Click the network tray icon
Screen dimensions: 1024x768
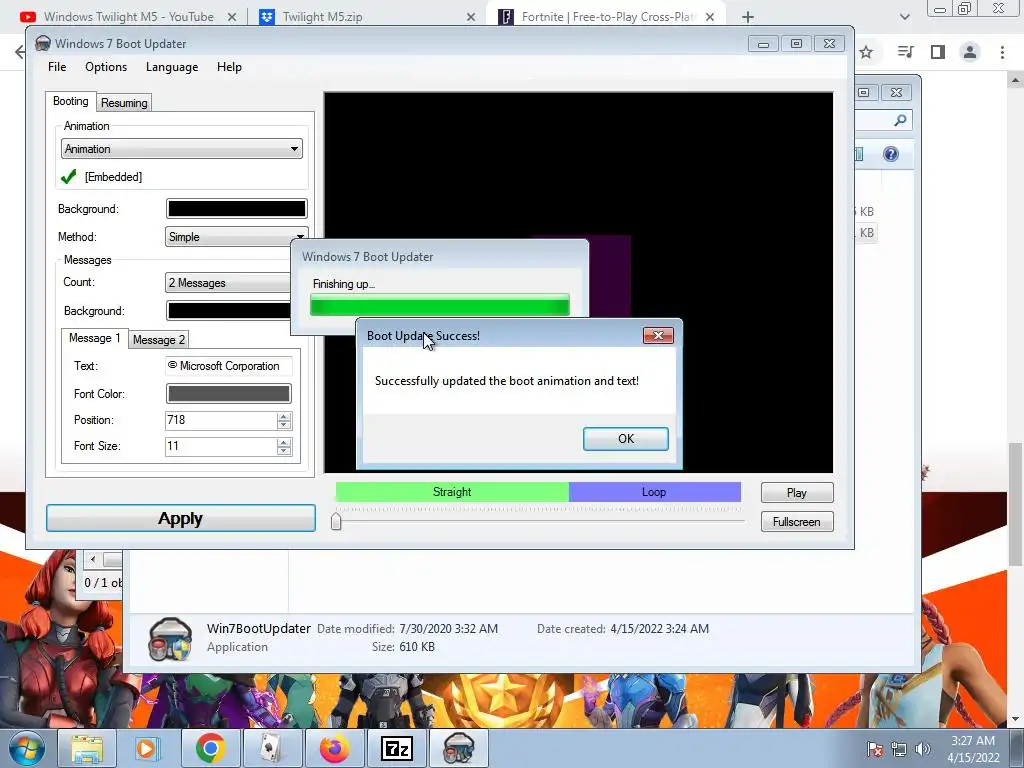pos(899,749)
